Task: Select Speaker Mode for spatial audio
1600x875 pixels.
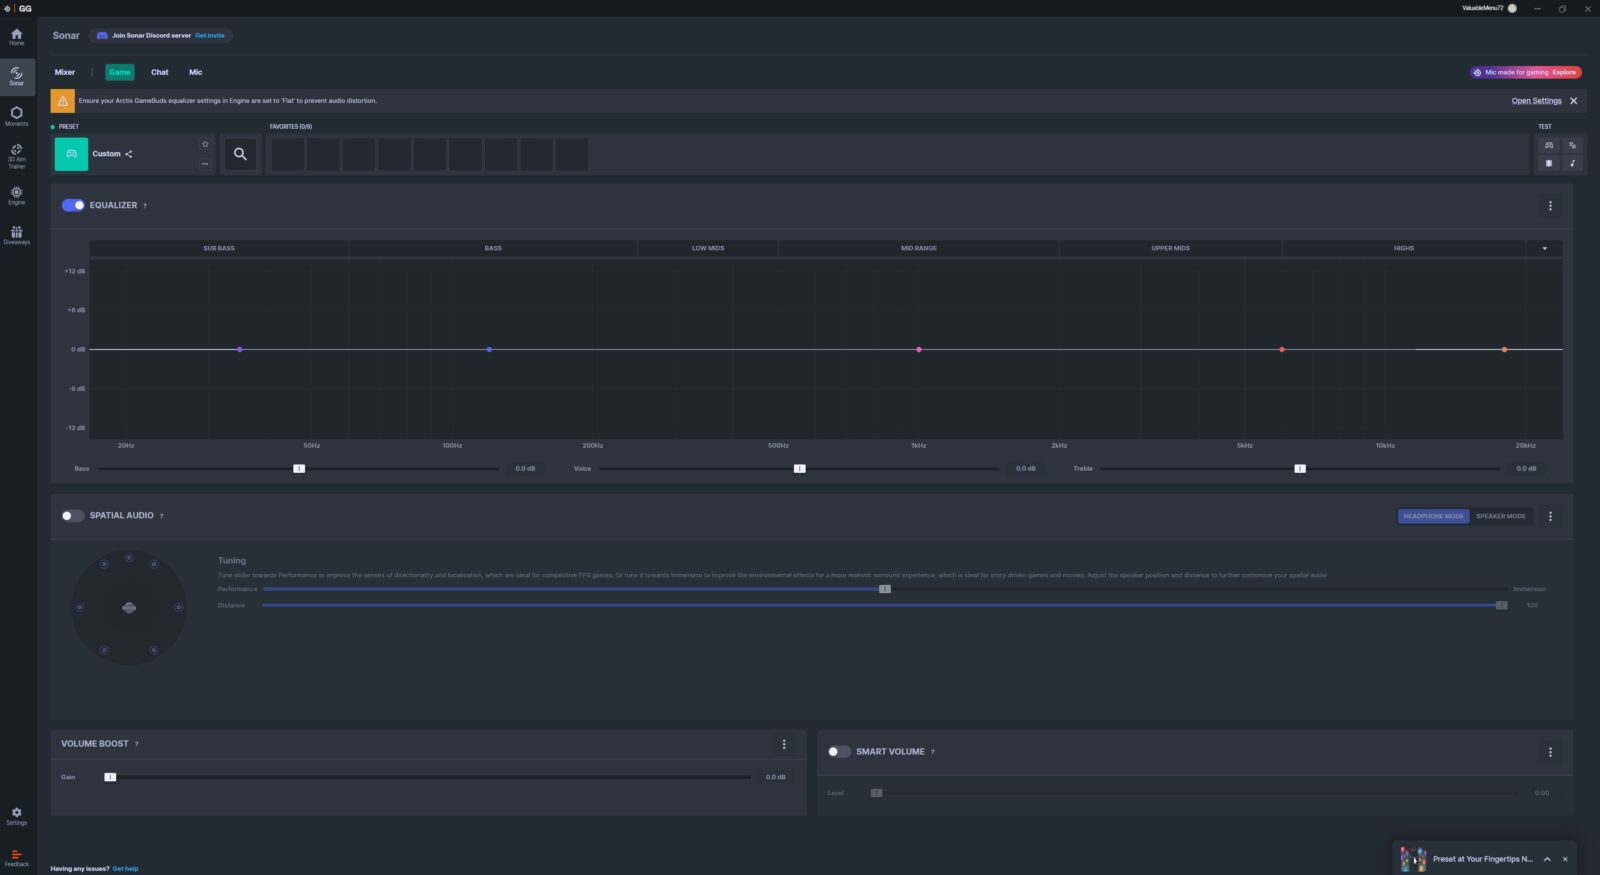Action: point(1500,516)
